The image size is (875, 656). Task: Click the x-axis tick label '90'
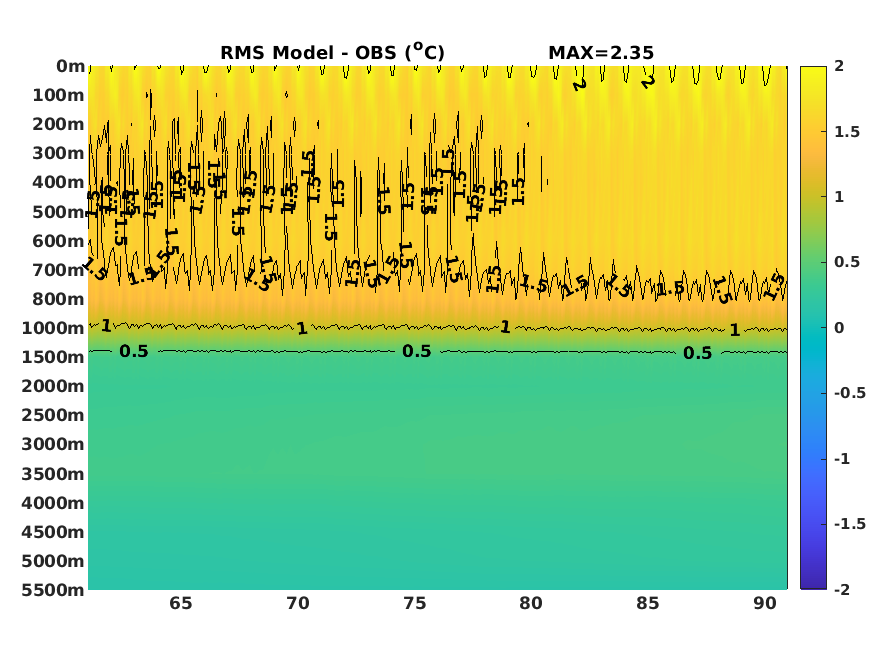click(x=765, y=604)
